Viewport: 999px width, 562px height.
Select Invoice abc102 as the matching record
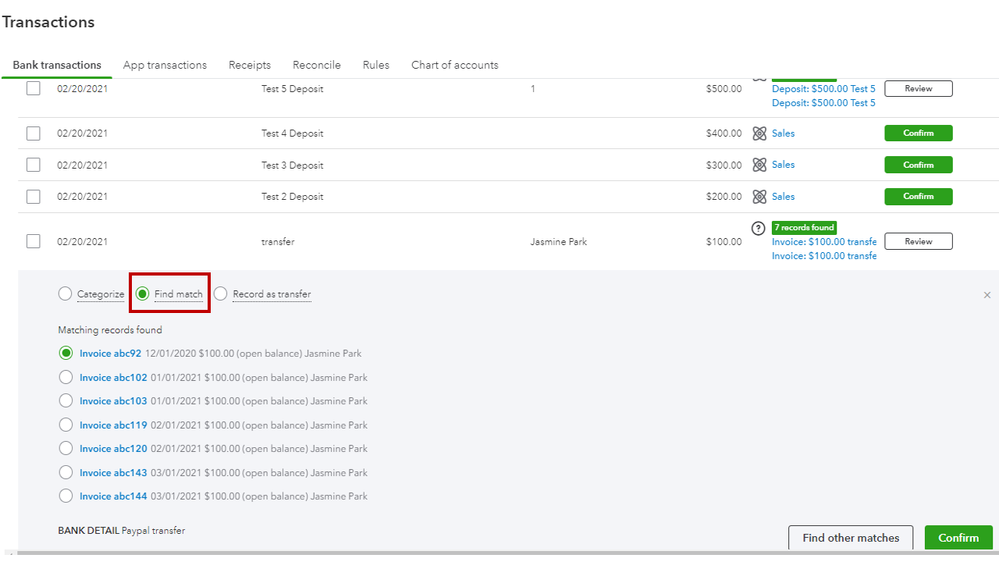(x=66, y=377)
